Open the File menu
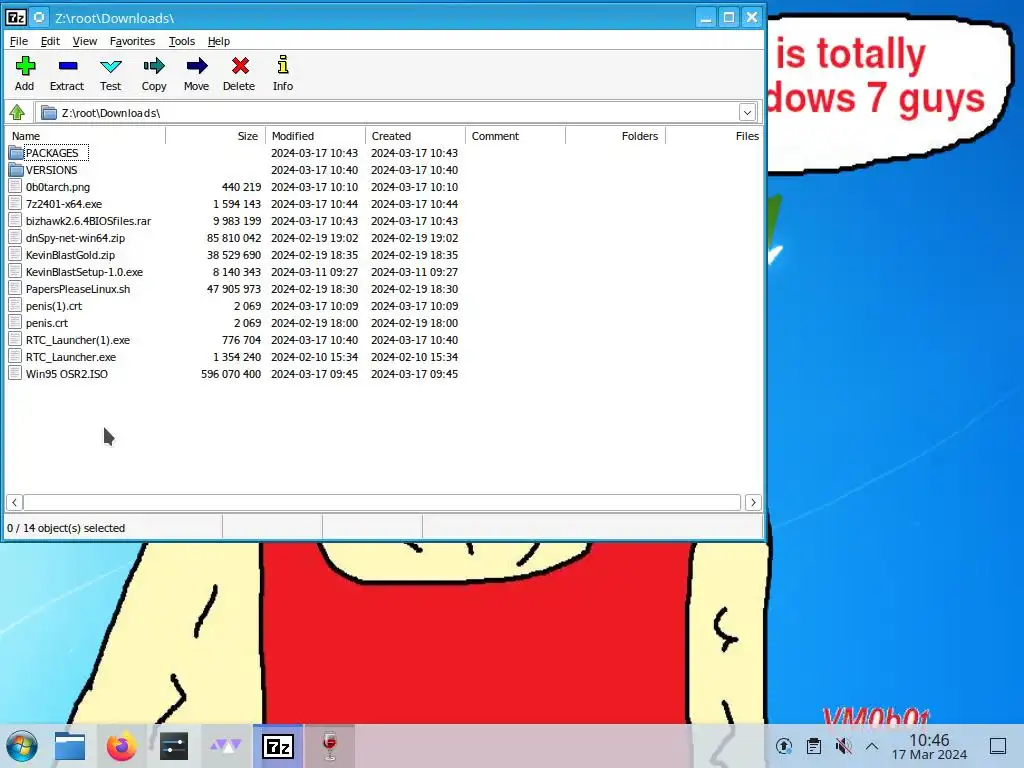 (x=19, y=41)
